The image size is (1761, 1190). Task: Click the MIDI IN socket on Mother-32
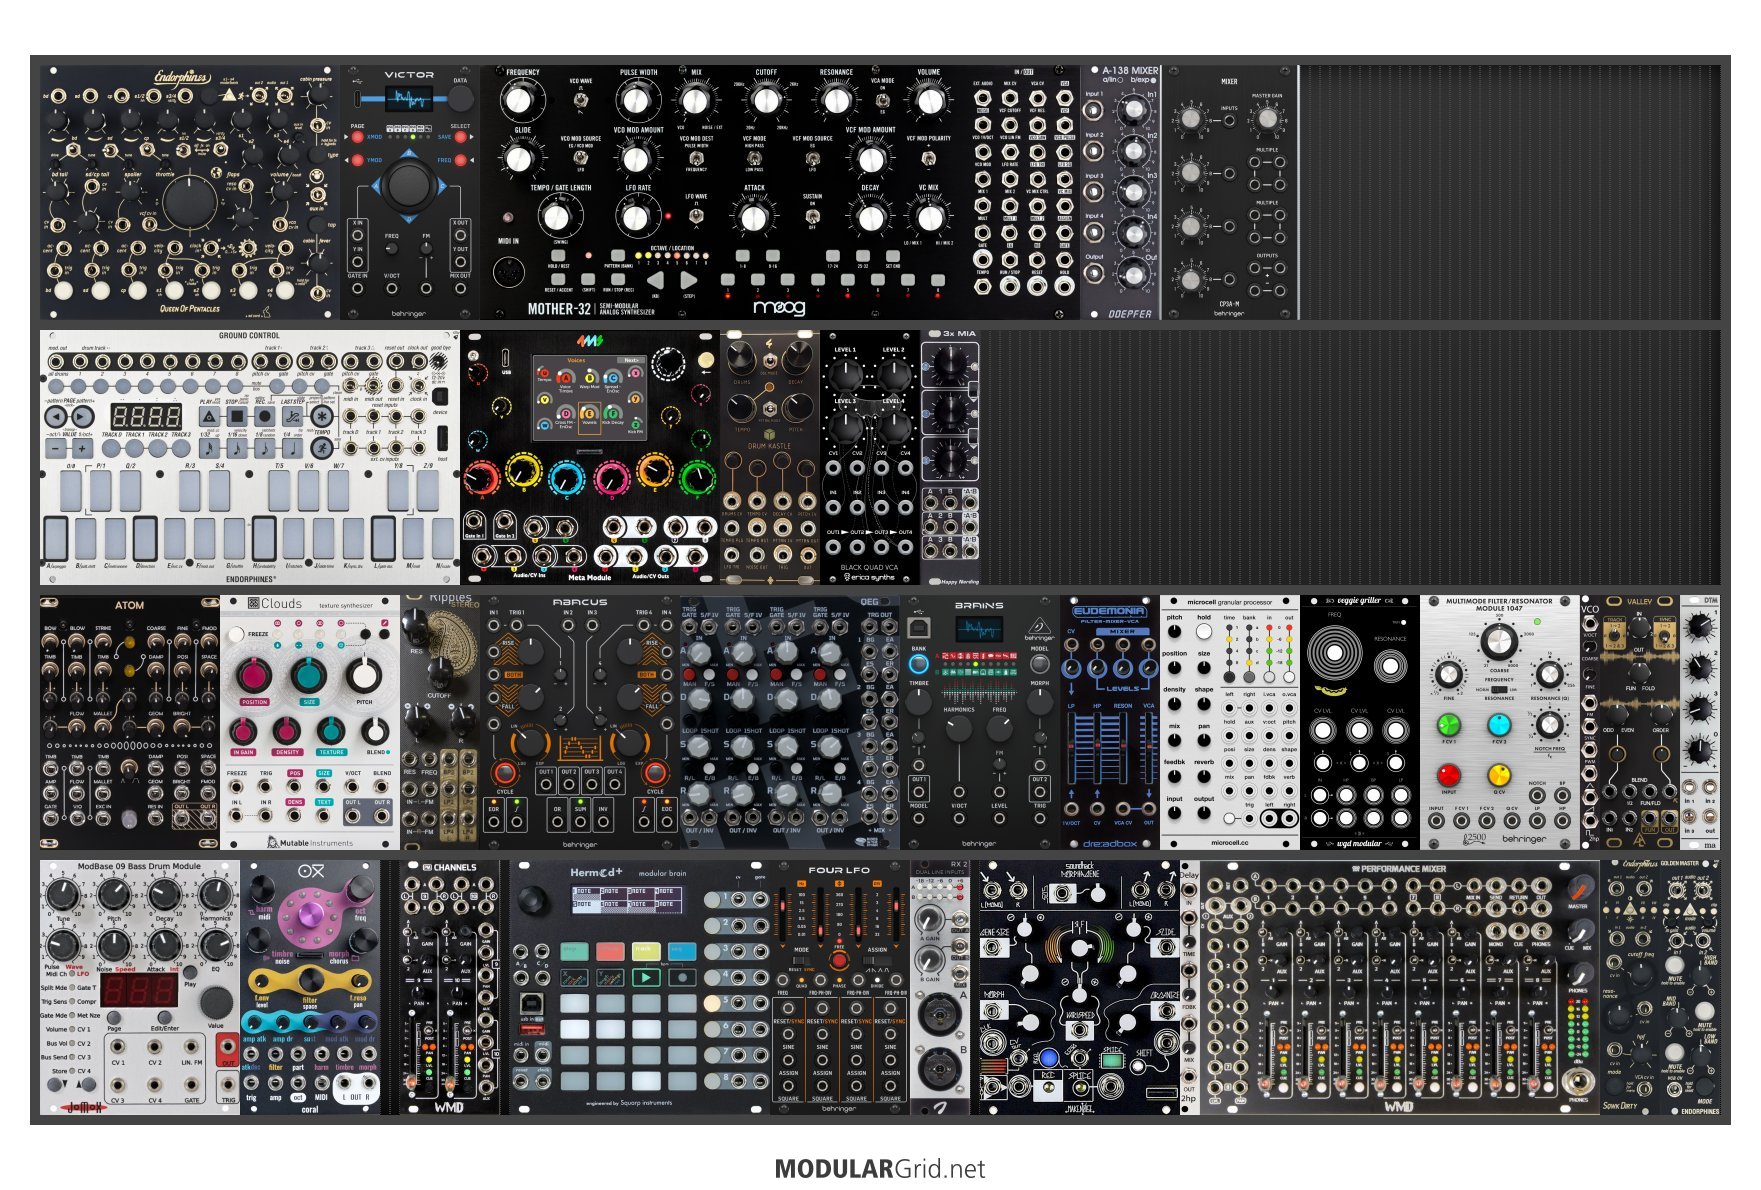click(508, 271)
